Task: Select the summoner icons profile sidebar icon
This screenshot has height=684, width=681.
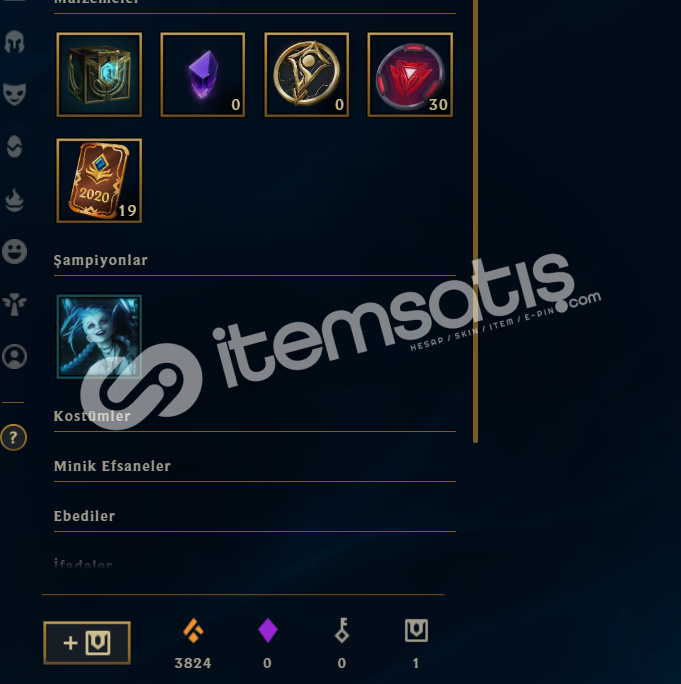Action: (14, 357)
